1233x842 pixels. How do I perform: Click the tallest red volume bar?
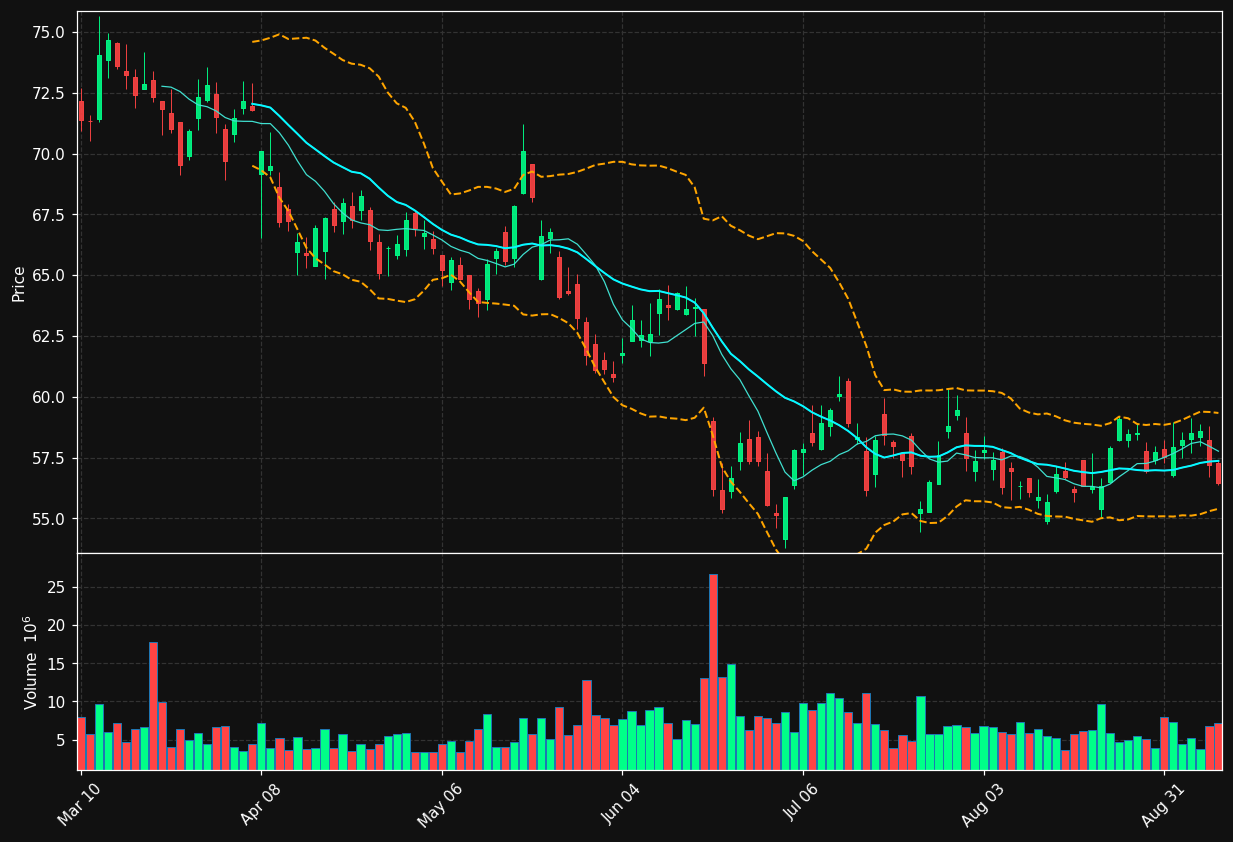713,672
